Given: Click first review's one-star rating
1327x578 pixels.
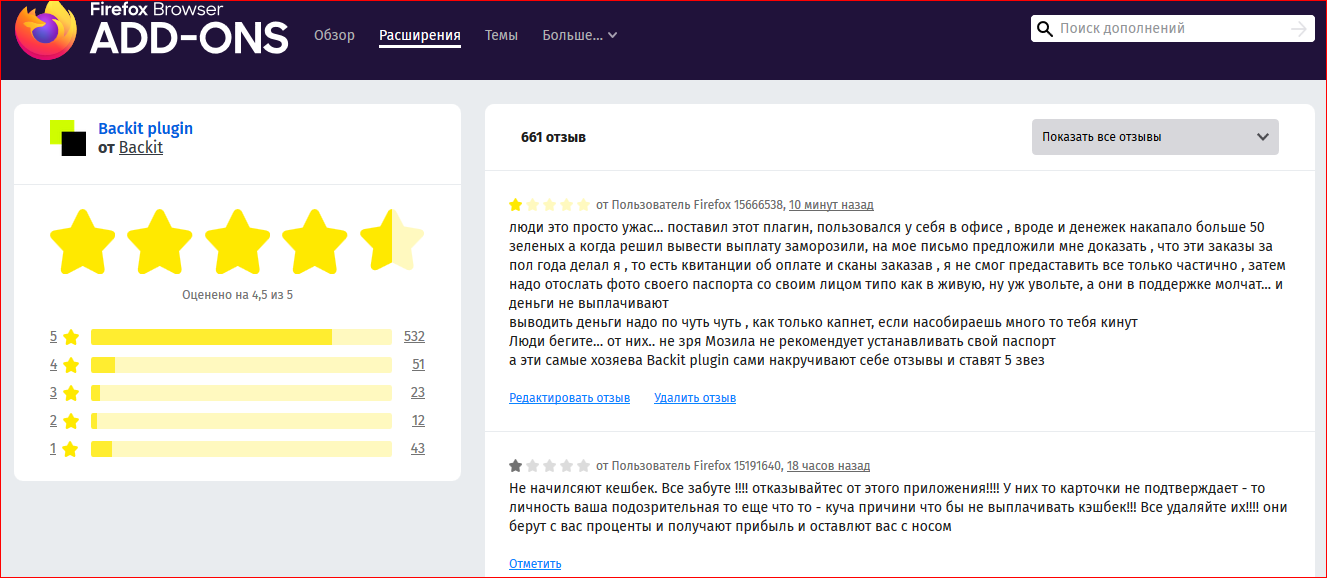Looking at the screenshot, I should pyautogui.click(x=549, y=204).
